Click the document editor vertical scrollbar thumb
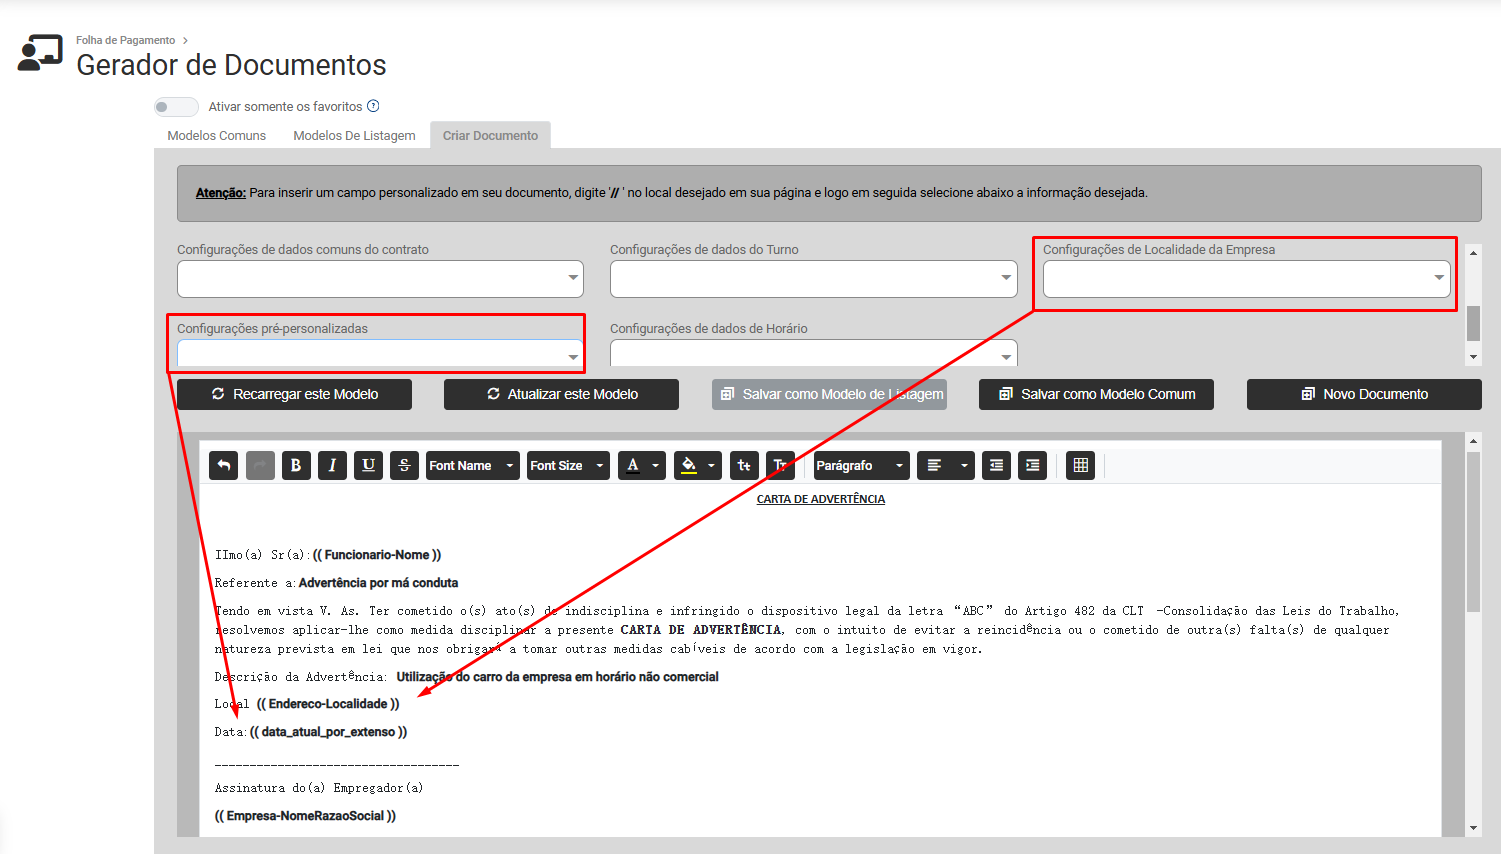Viewport: 1501px width, 854px height. 1472,531
